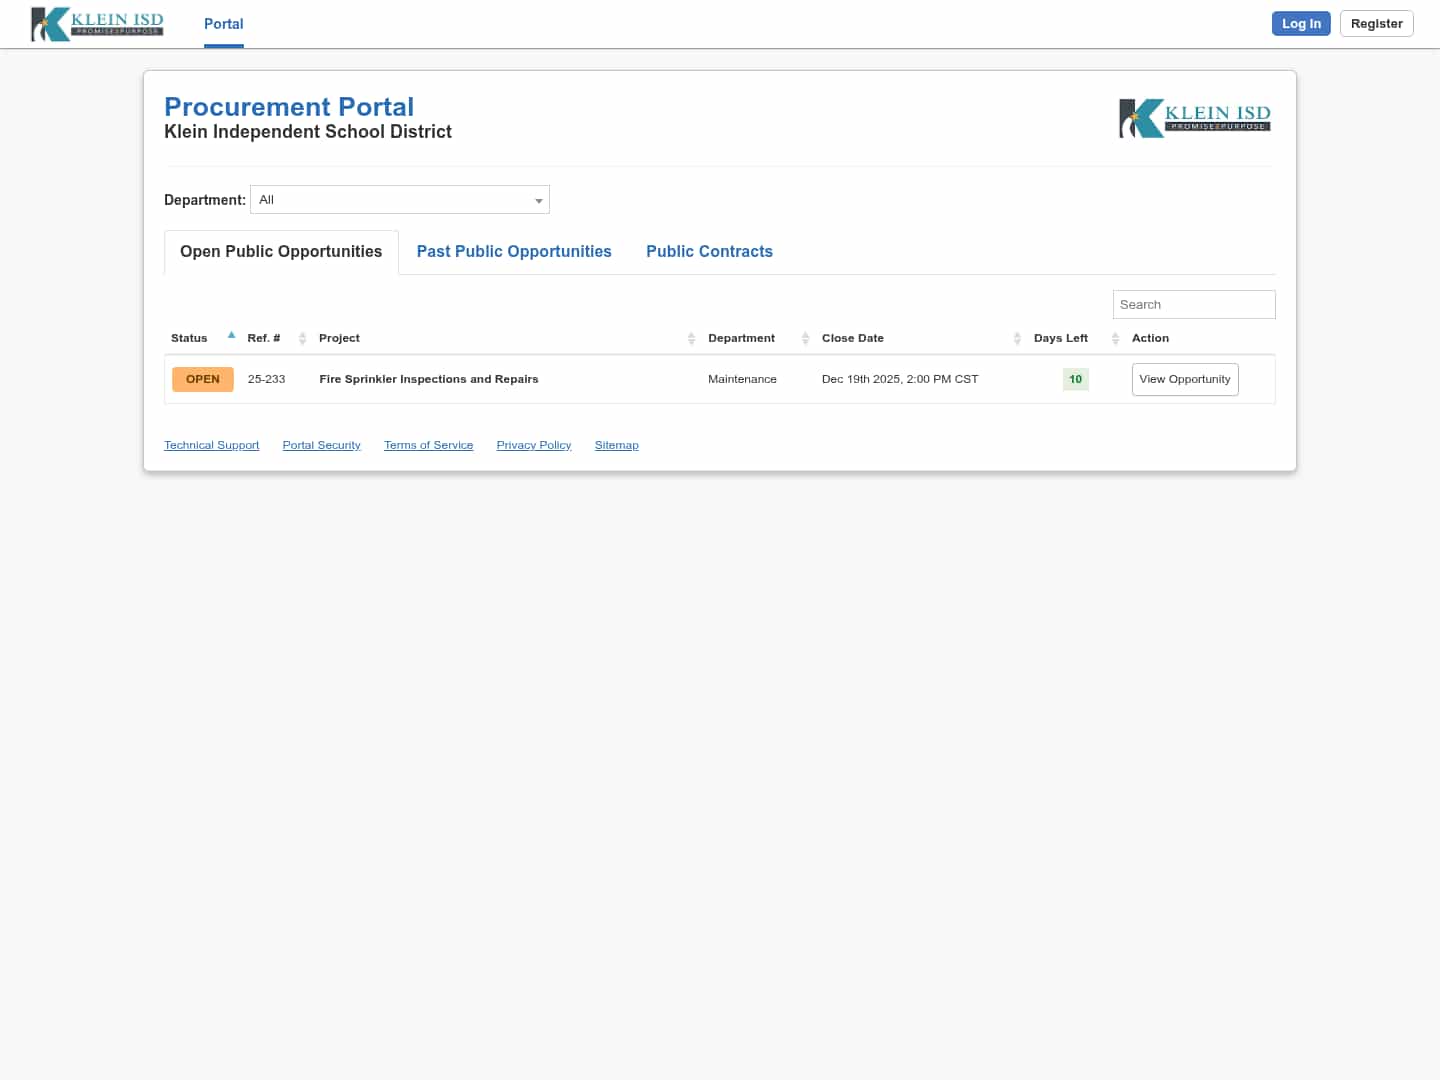Click inside the Search field
The width and height of the screenshot is (1440, 1080).
(1194, 304)
